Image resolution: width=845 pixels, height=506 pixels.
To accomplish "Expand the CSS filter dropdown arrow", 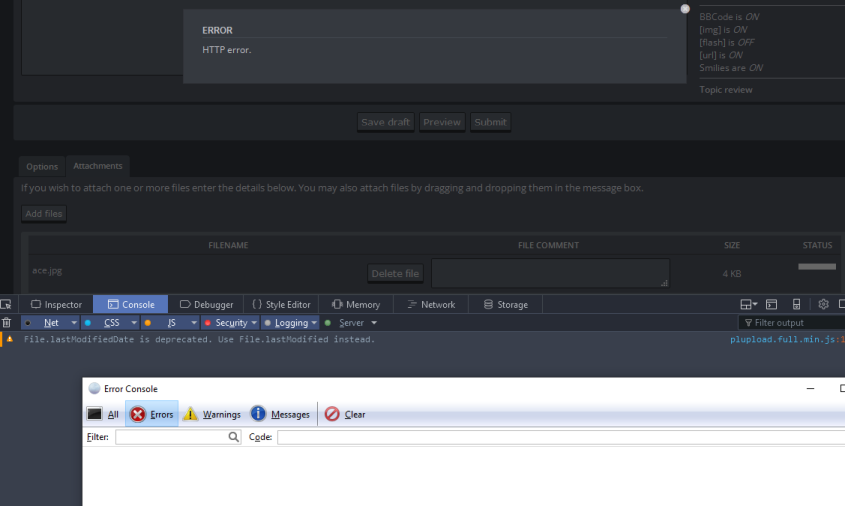I will (x=134, y=323).
